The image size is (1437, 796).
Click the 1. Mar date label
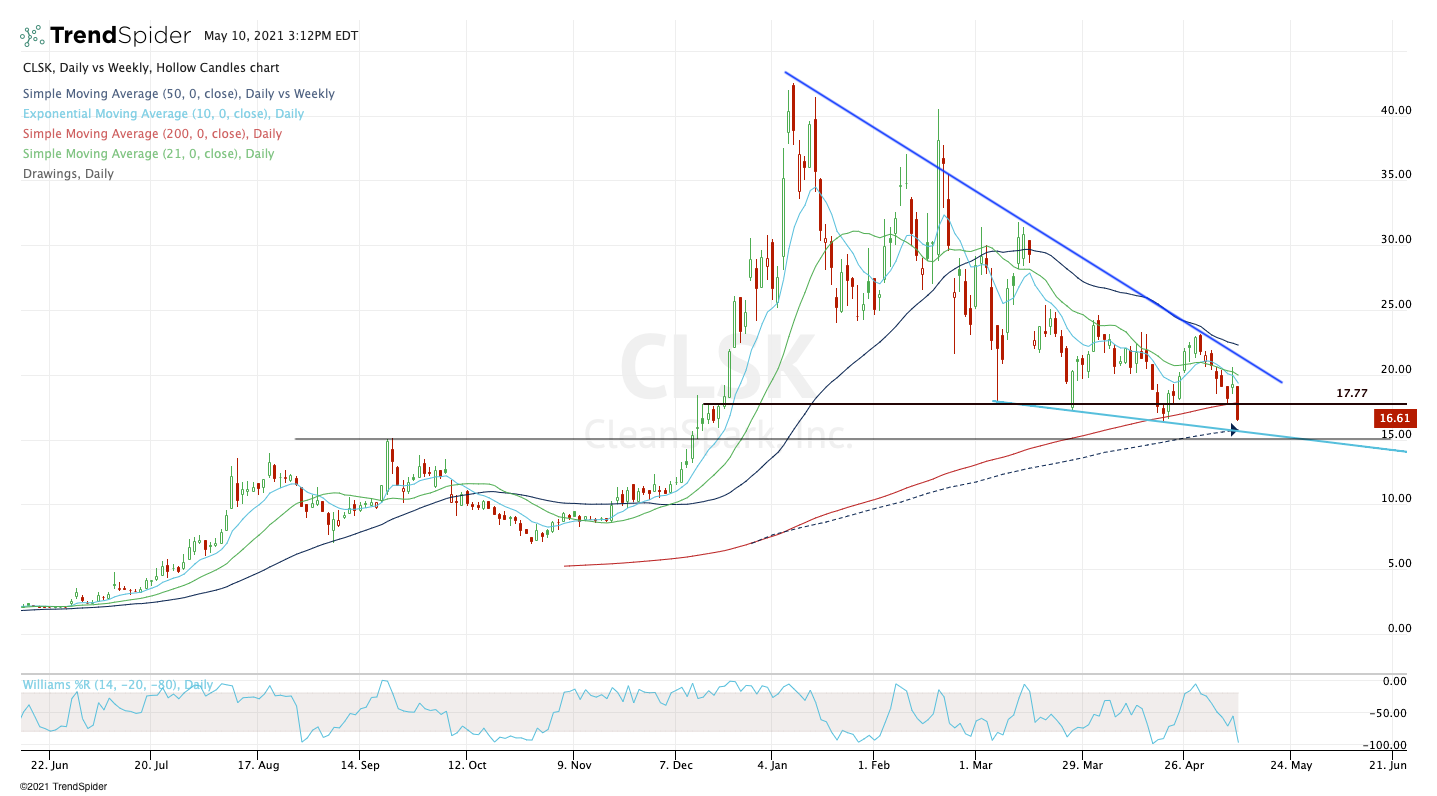[975, 766]
